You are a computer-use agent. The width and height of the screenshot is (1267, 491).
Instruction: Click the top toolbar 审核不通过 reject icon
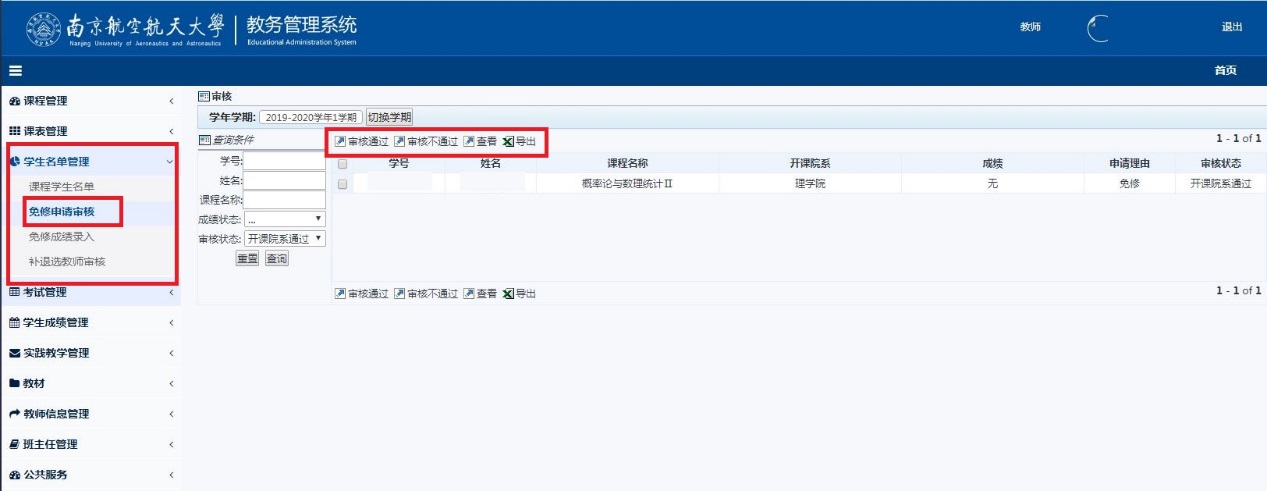click(x=400, y=142)
